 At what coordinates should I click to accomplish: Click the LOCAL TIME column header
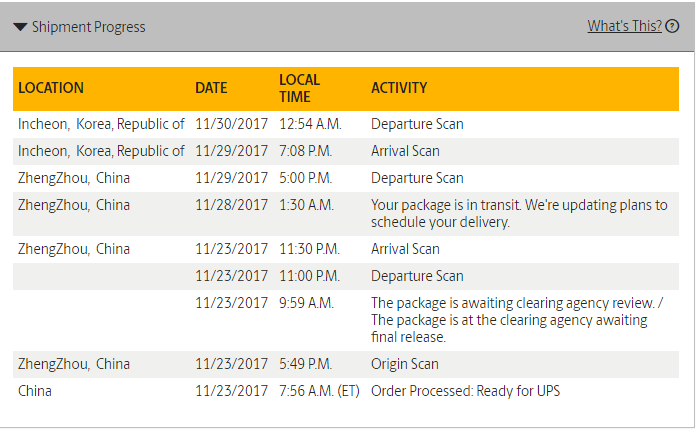300,88
